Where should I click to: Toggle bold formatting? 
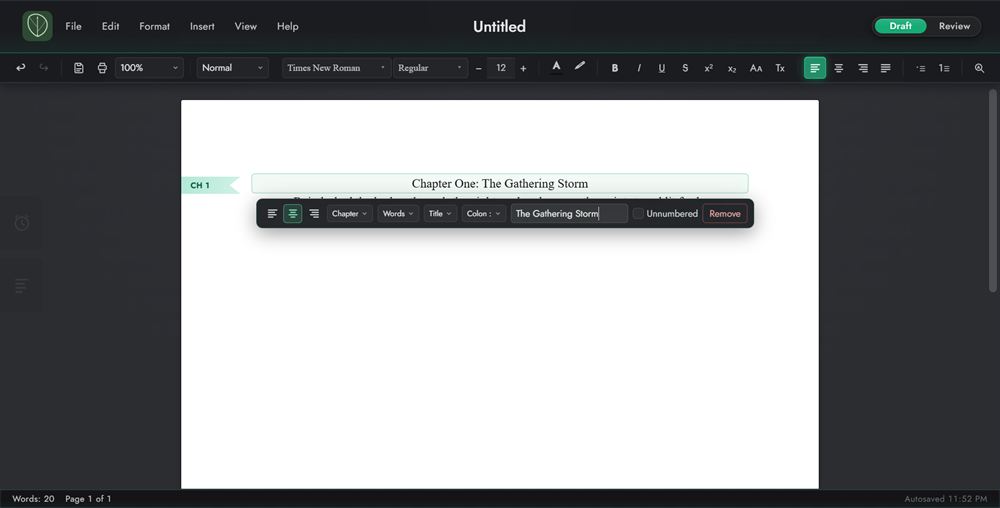615,68
